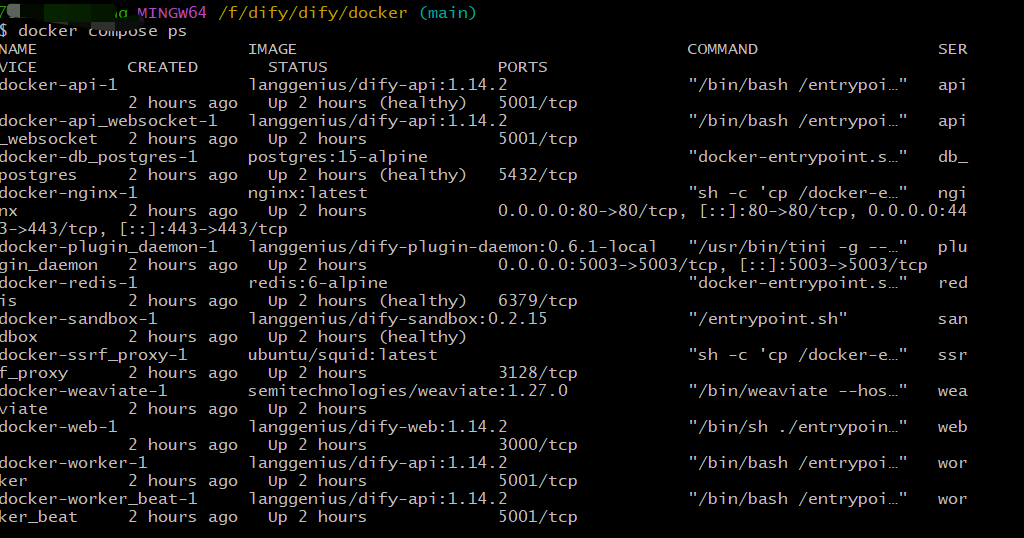Select container name docker-sandbox-1
The image size is (1024, 538).
78,319
